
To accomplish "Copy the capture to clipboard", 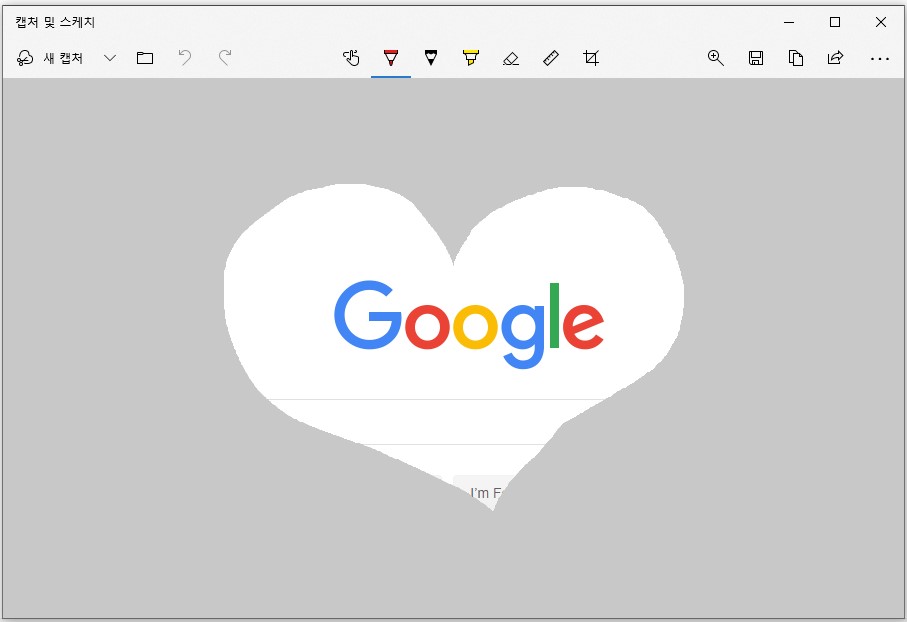I will tap(796, 58).
